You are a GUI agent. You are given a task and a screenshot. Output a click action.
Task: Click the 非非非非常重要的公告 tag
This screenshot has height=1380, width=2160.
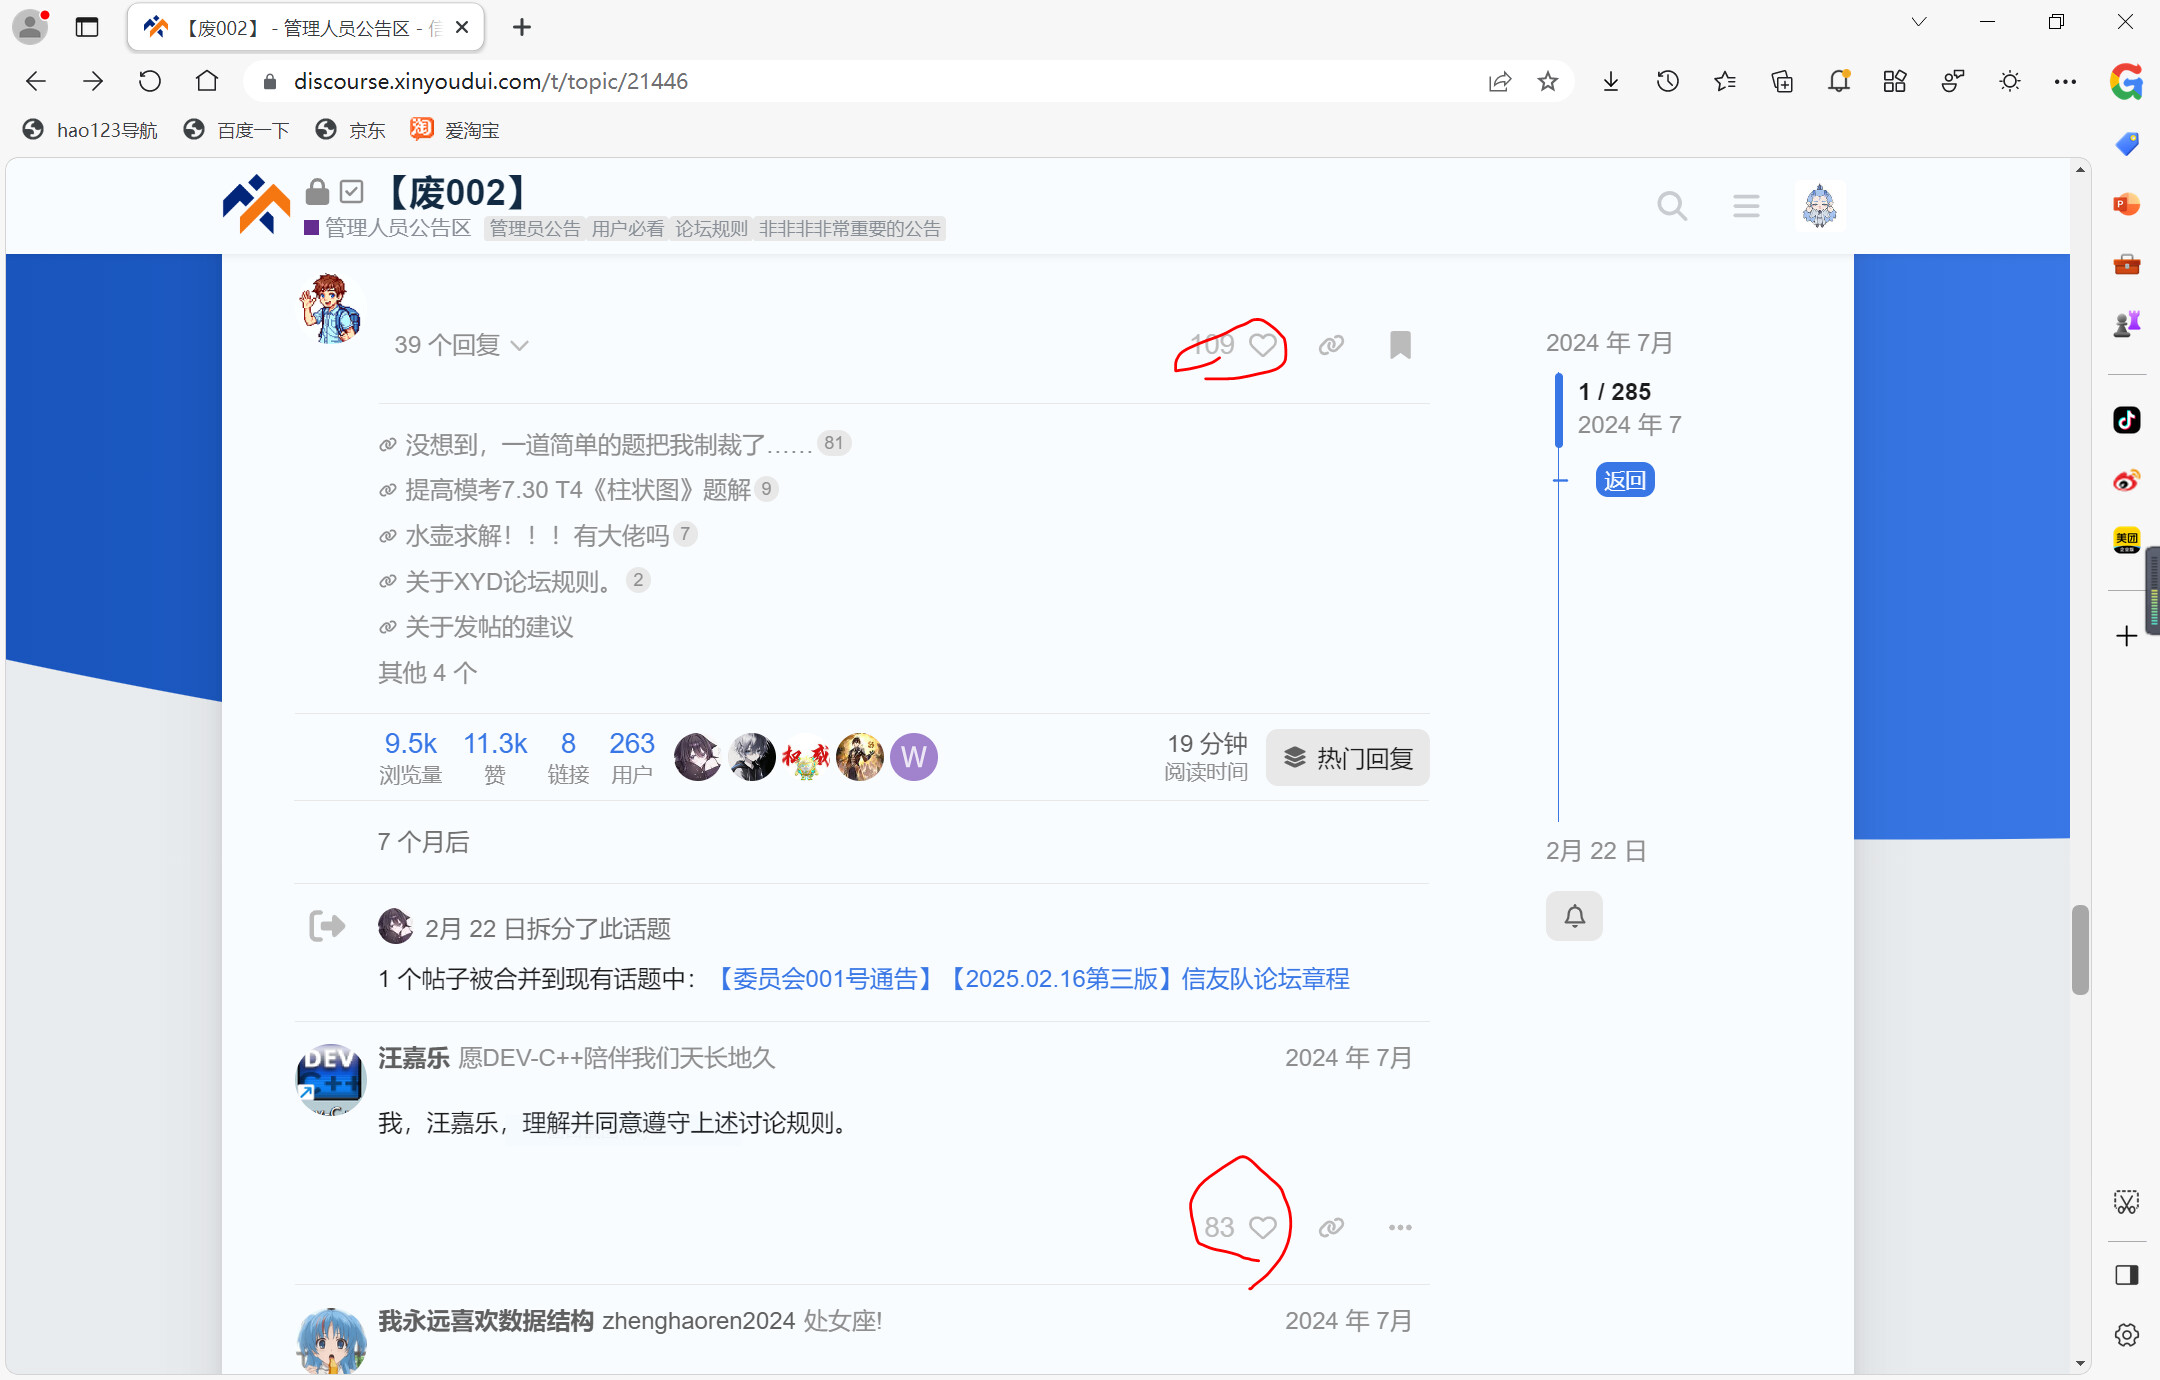(850, 229)
